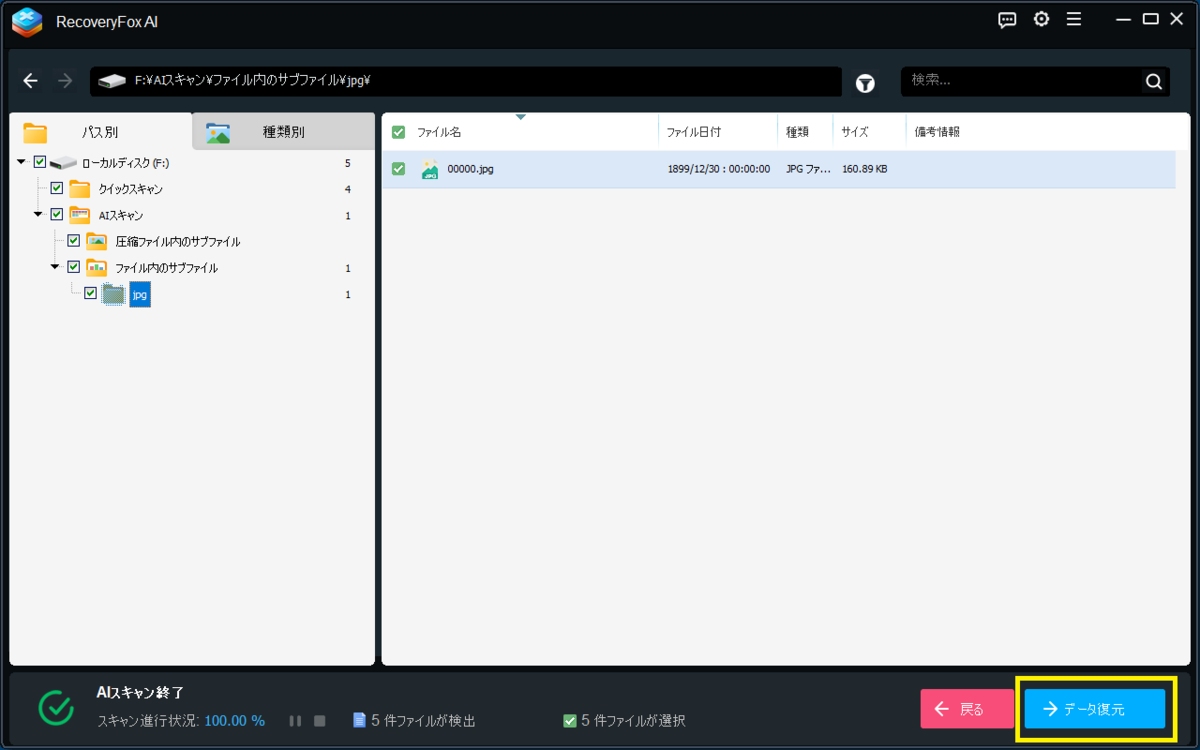Sort by サイズ column header

[x=854, y=132]
